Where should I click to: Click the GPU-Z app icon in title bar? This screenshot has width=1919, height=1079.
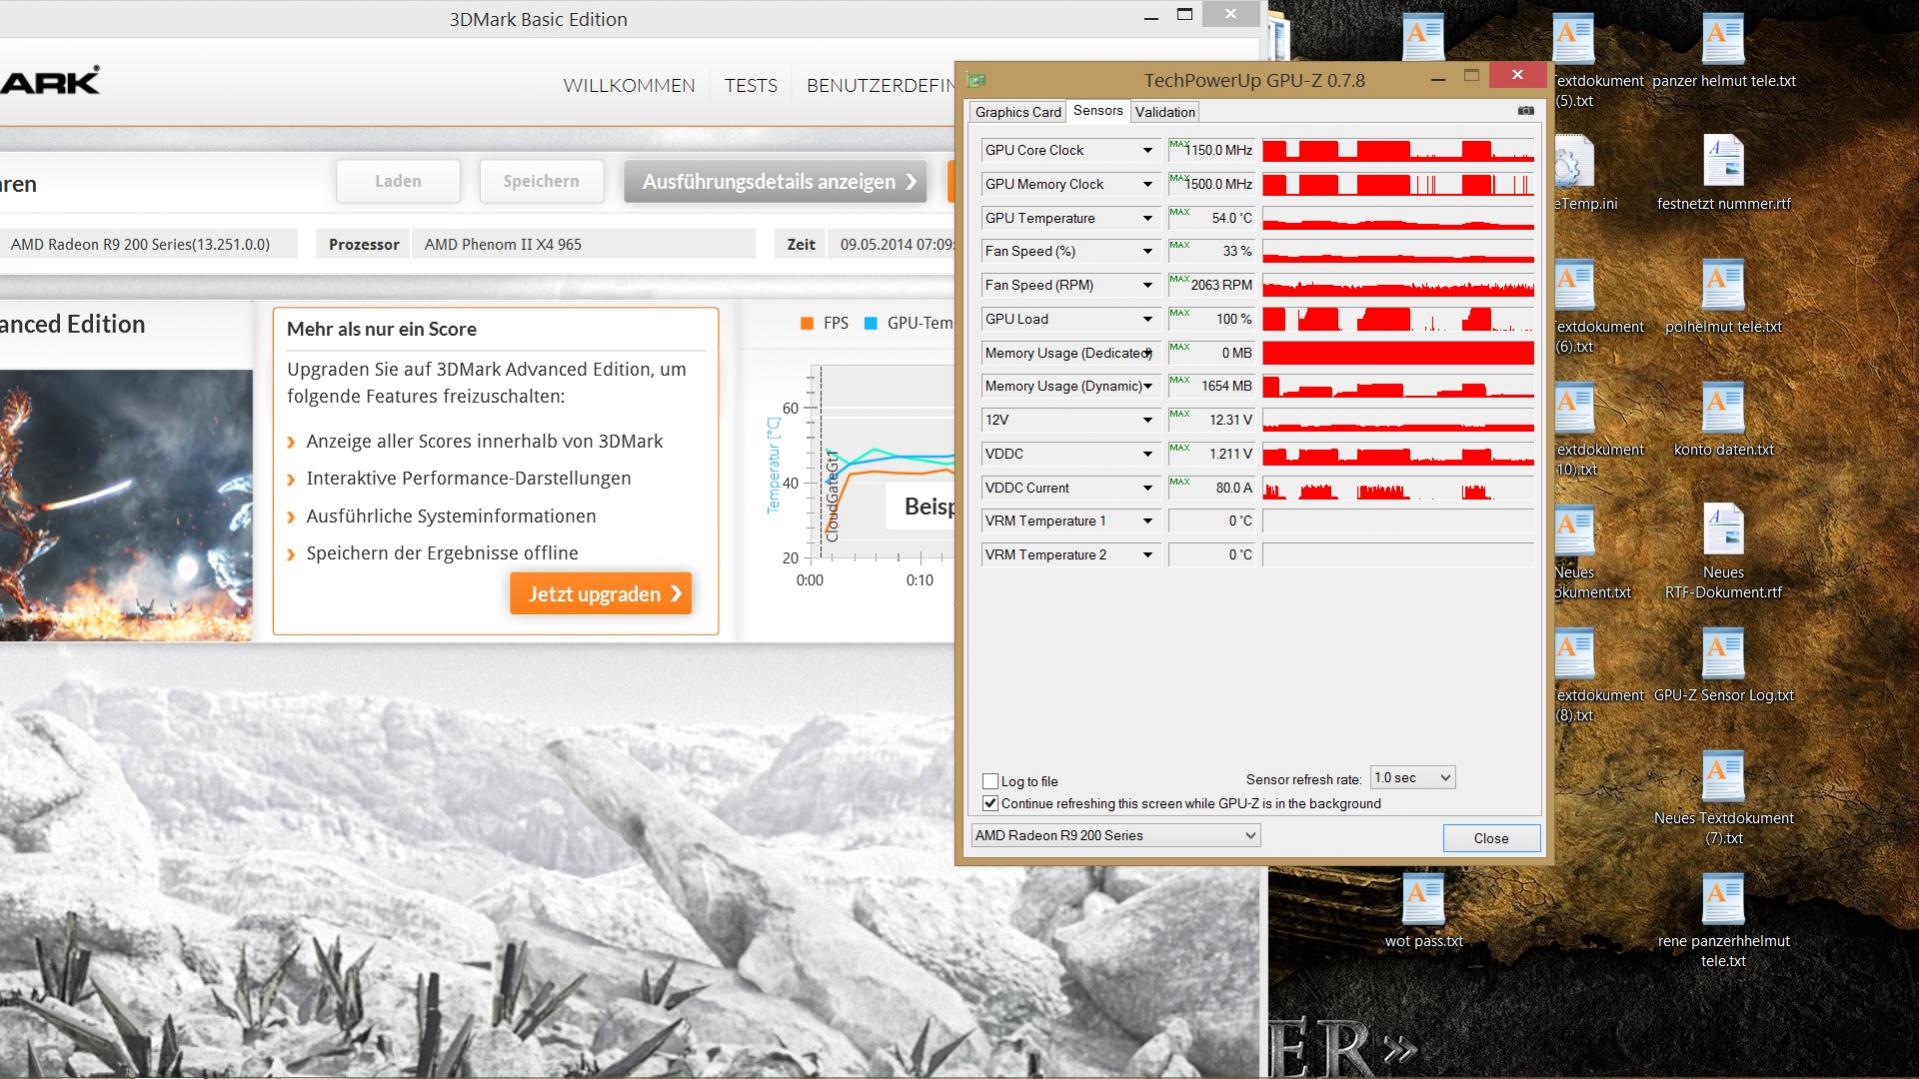tap(977, 80)
